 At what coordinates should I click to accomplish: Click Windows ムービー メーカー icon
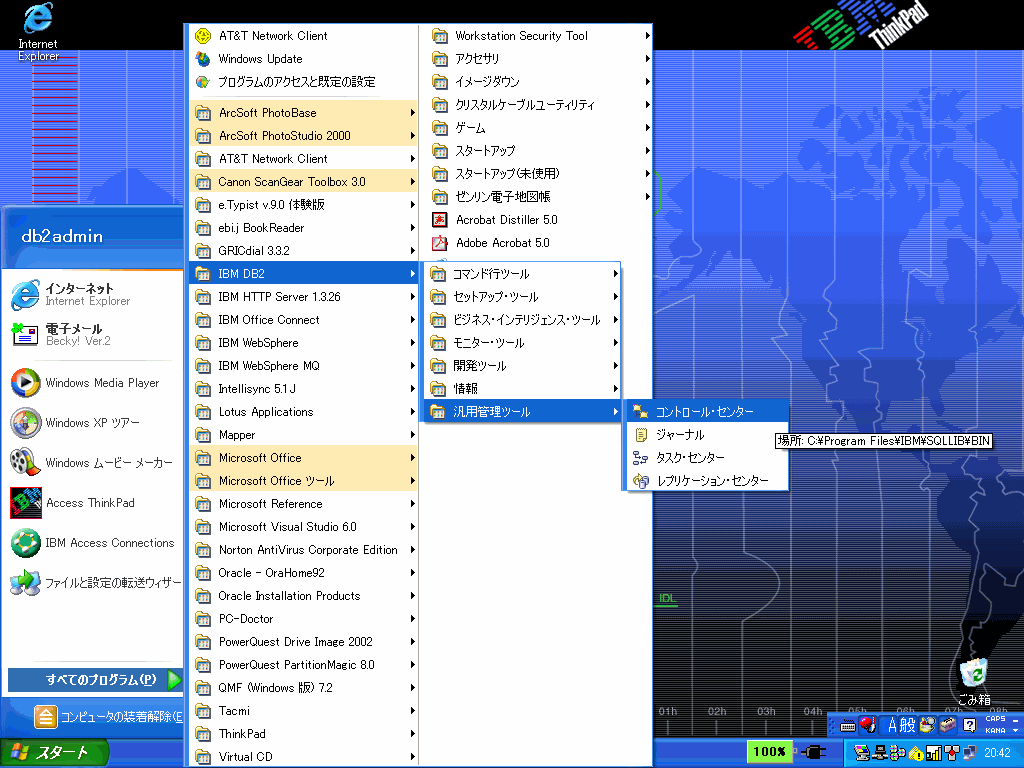(25, 462)
